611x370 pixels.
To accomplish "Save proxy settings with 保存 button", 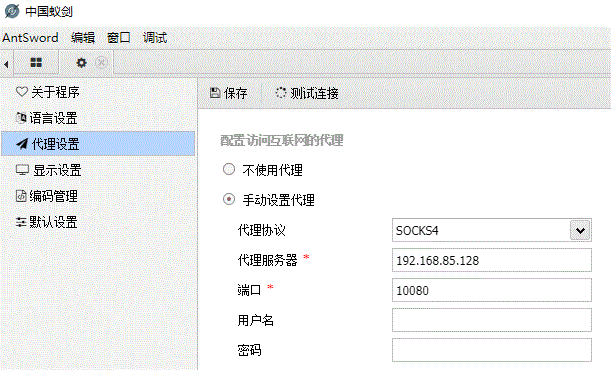I will click(229, 93).
